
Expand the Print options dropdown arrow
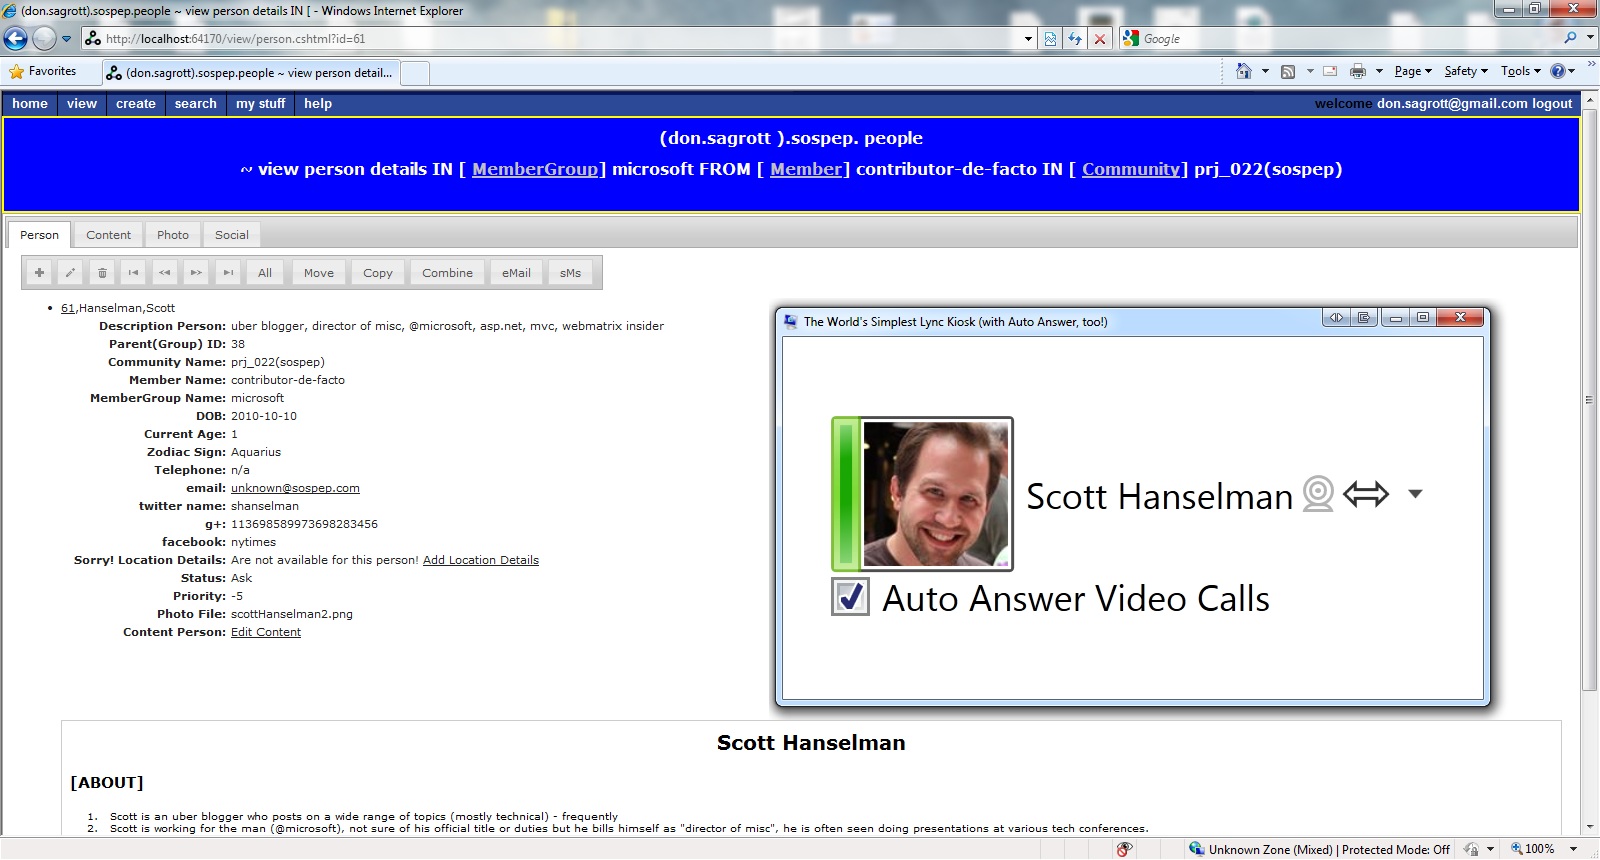[x=1379, y=71]
